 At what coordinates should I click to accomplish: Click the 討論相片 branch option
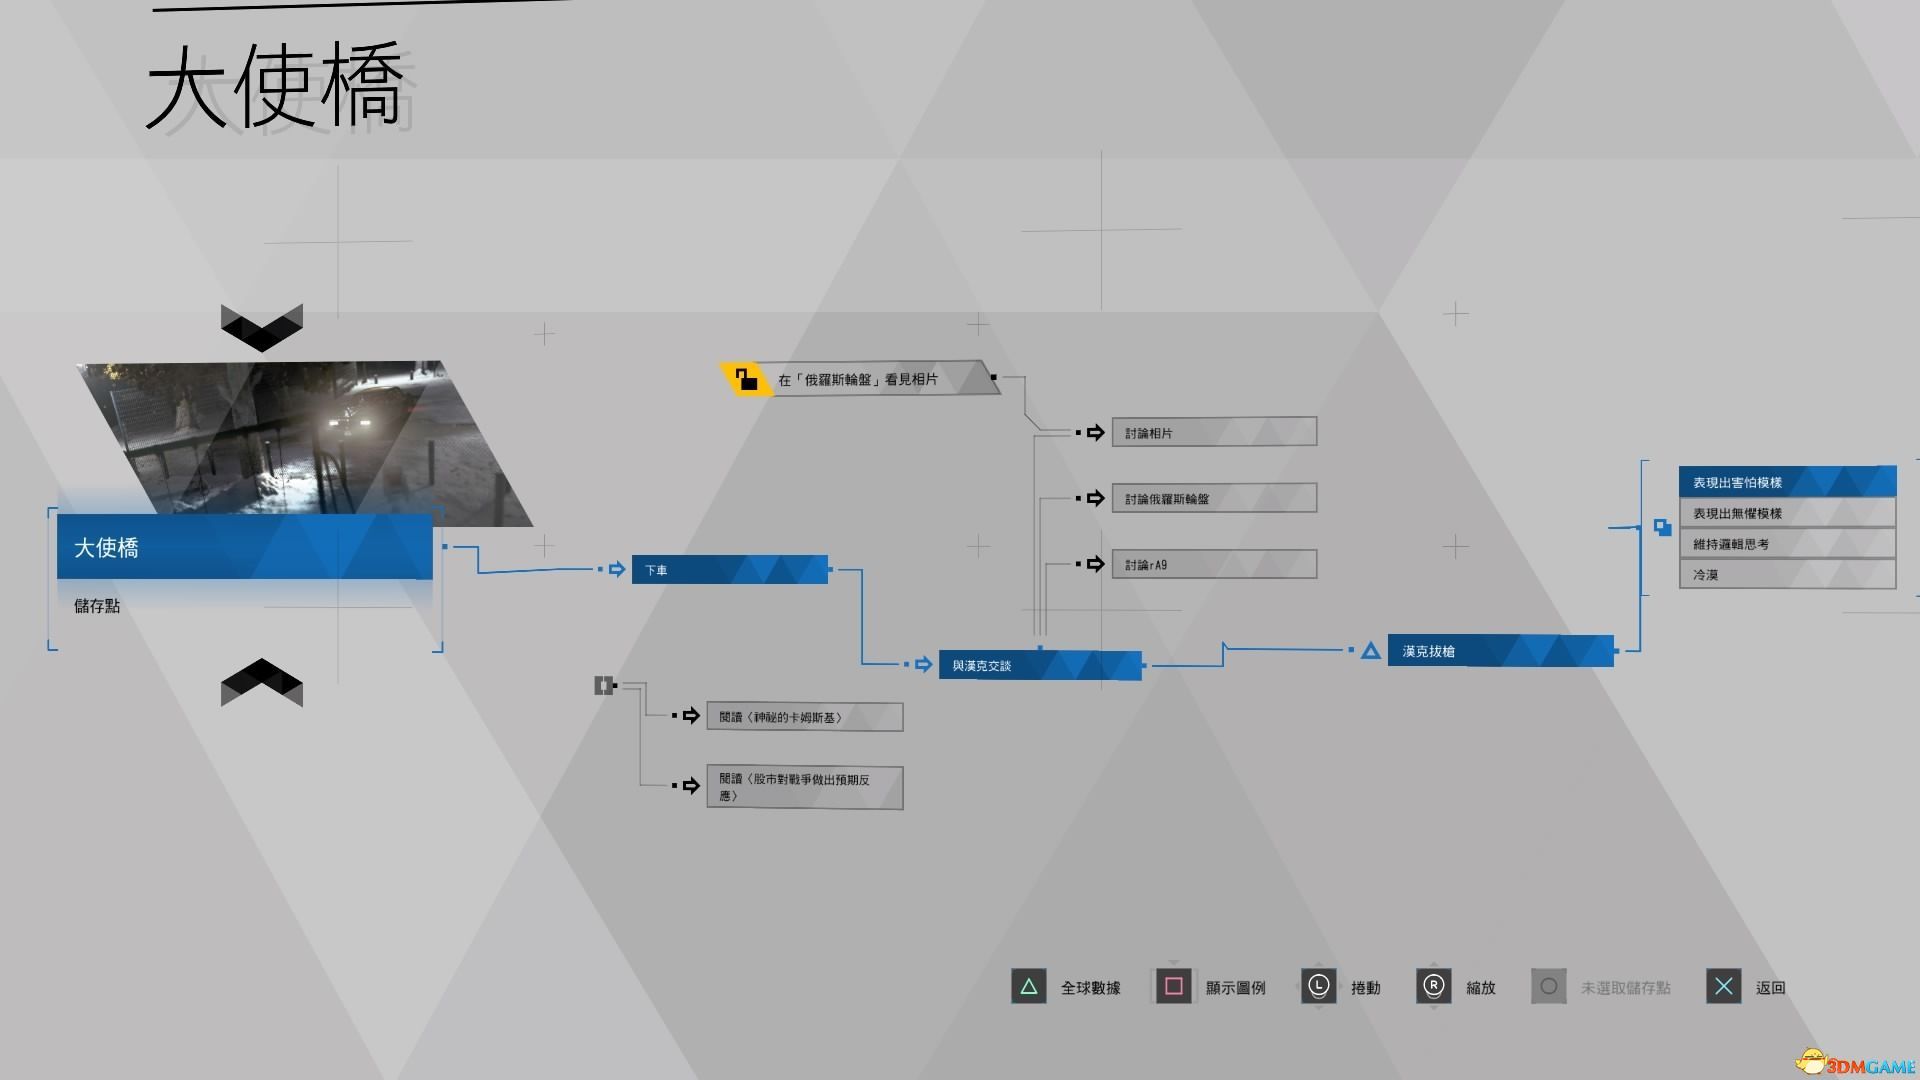(1209, 433)
